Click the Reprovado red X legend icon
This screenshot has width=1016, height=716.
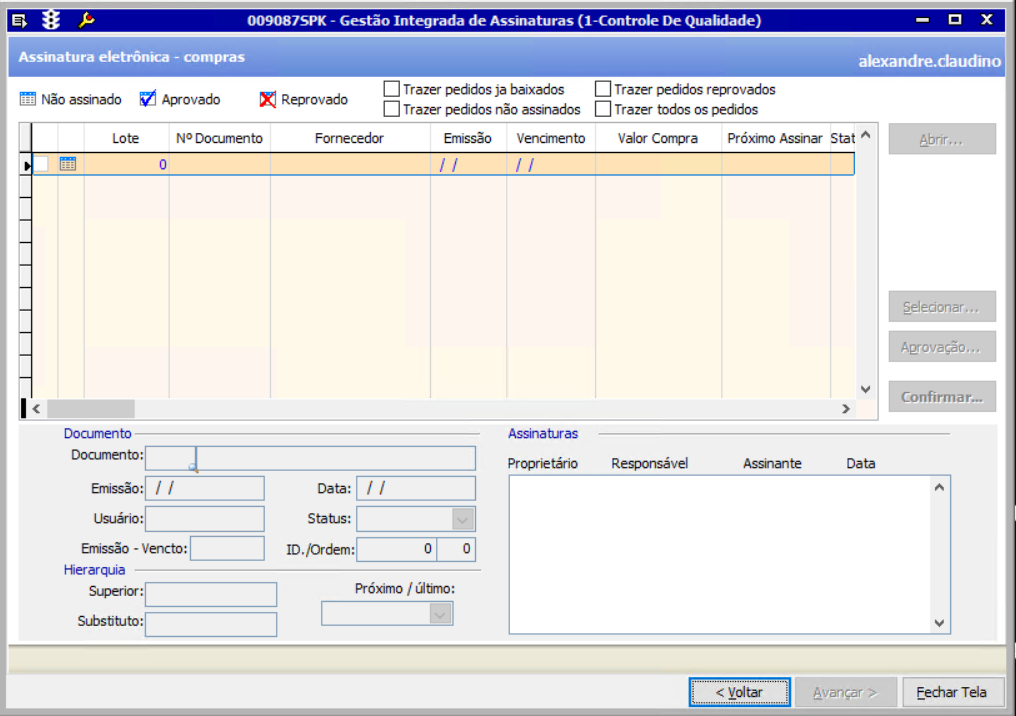pos(267,99)
